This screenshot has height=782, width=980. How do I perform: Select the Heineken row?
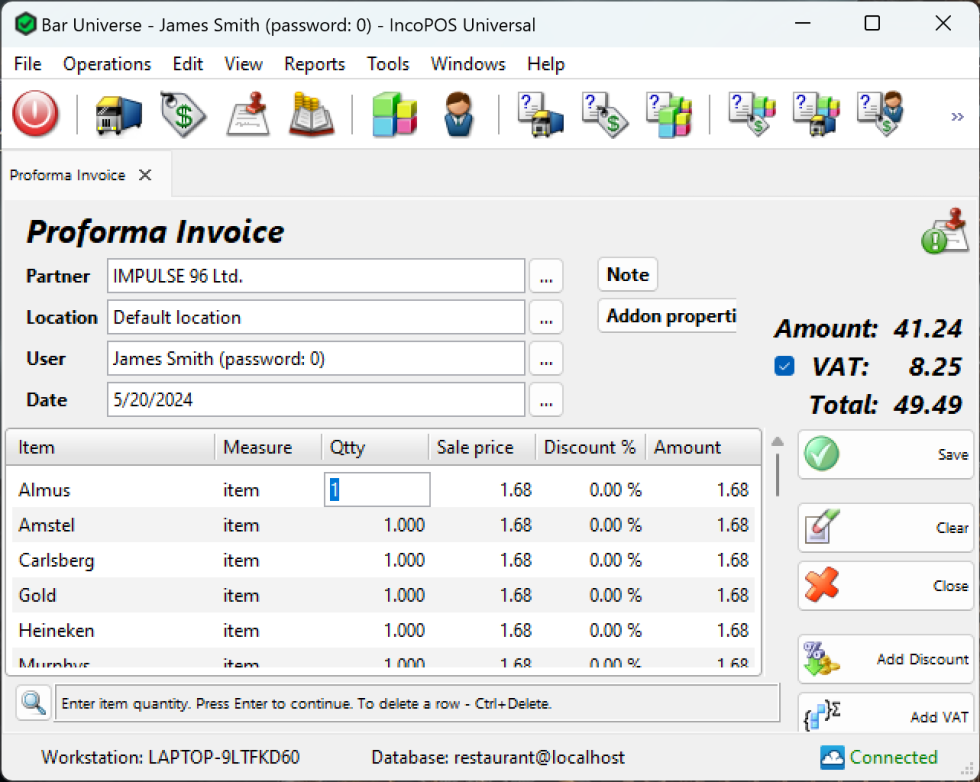(383, 630)
